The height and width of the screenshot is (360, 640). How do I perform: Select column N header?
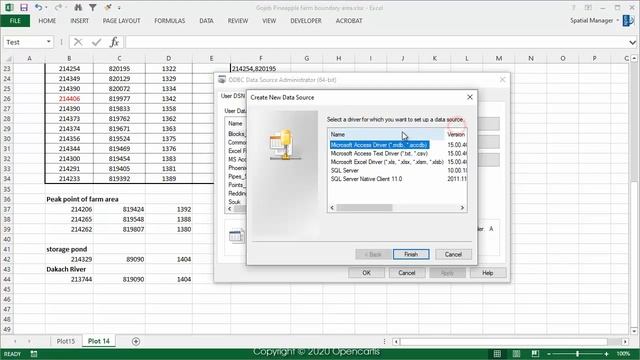[531, 59]
